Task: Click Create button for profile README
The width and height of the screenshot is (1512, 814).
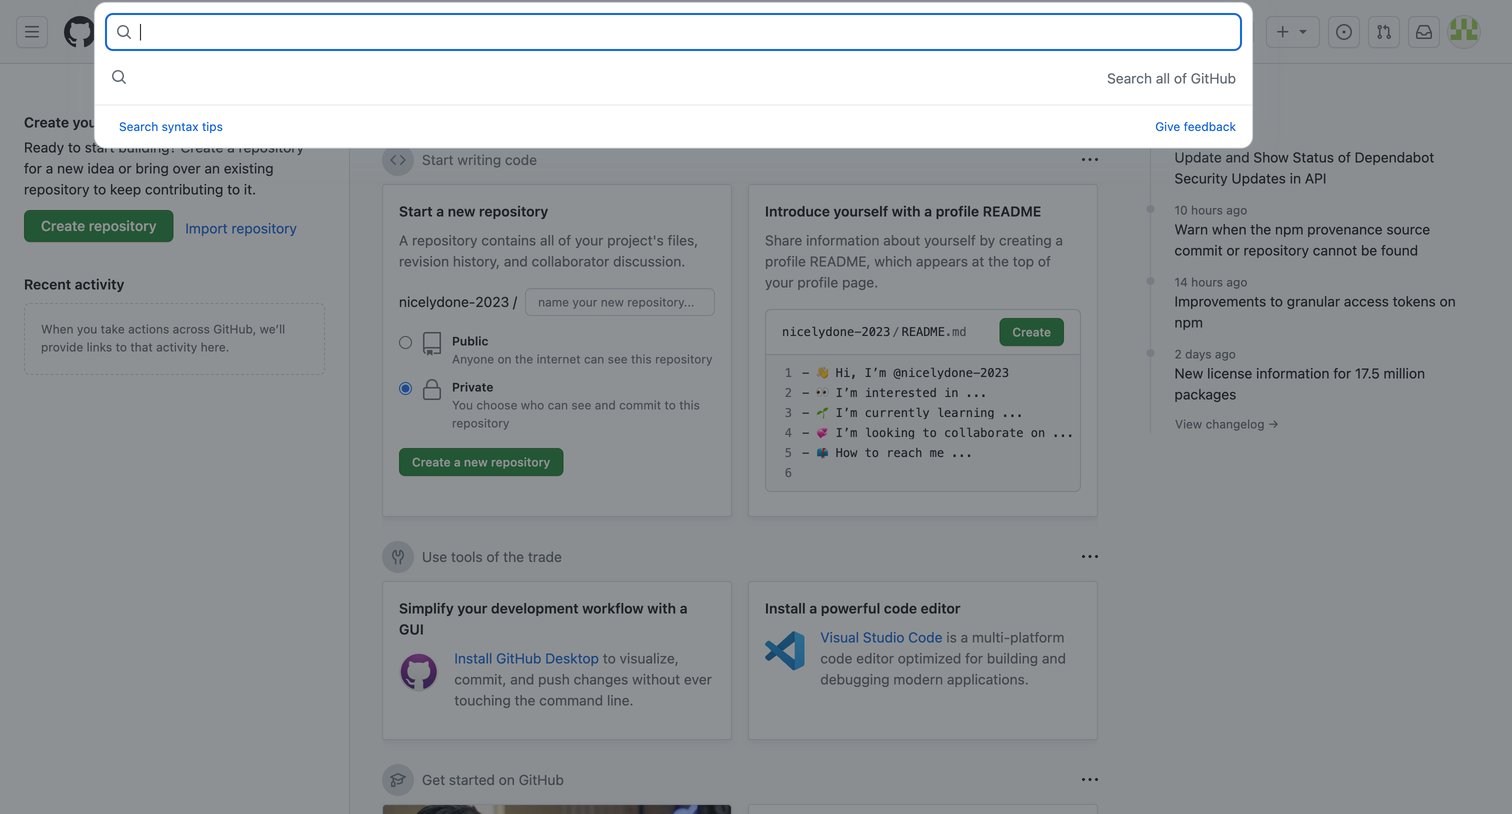Action: 1031,332
